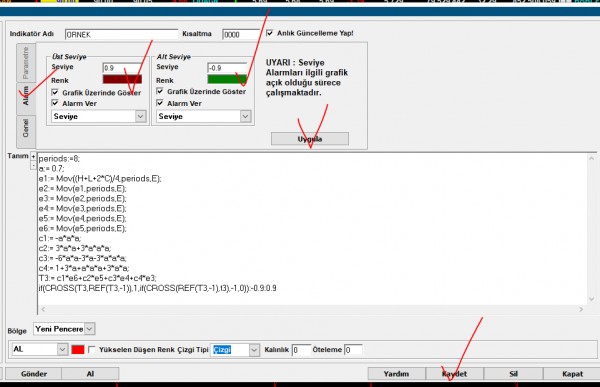Viewport: 600px width, 387px height.
Task: Click the horizontal scroll-right arrow in editor
Action: (x=581, y=309)
